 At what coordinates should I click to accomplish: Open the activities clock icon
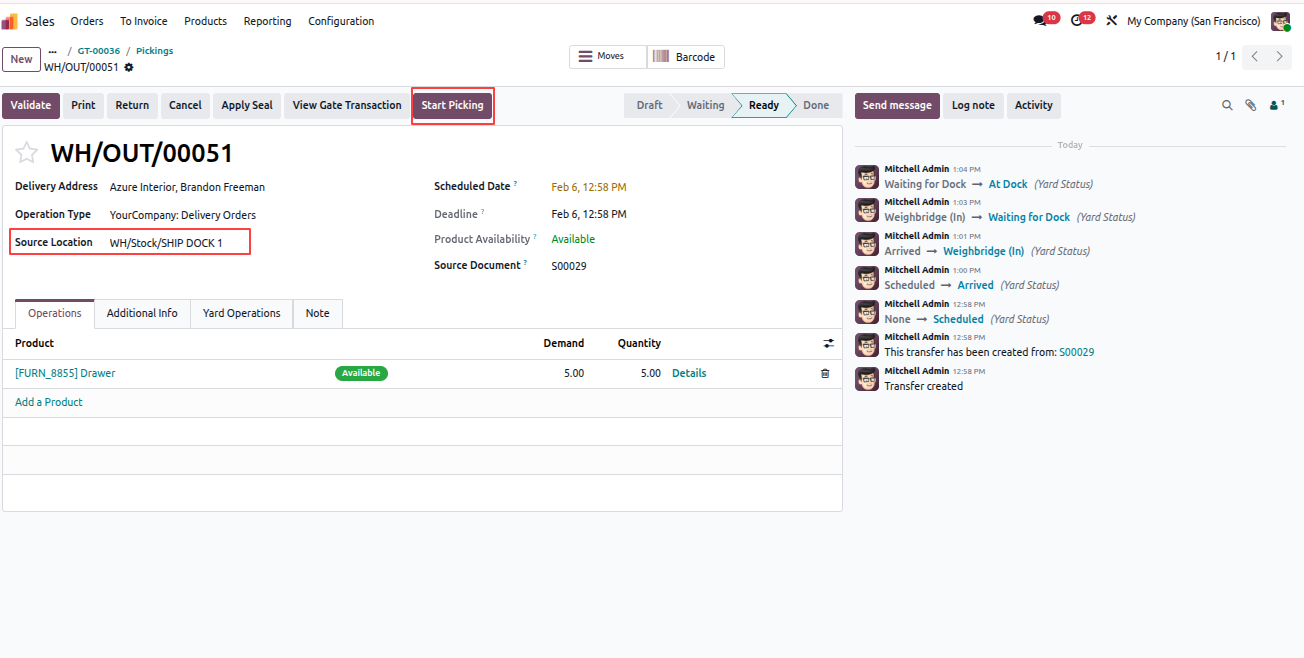click(1076, 21)
